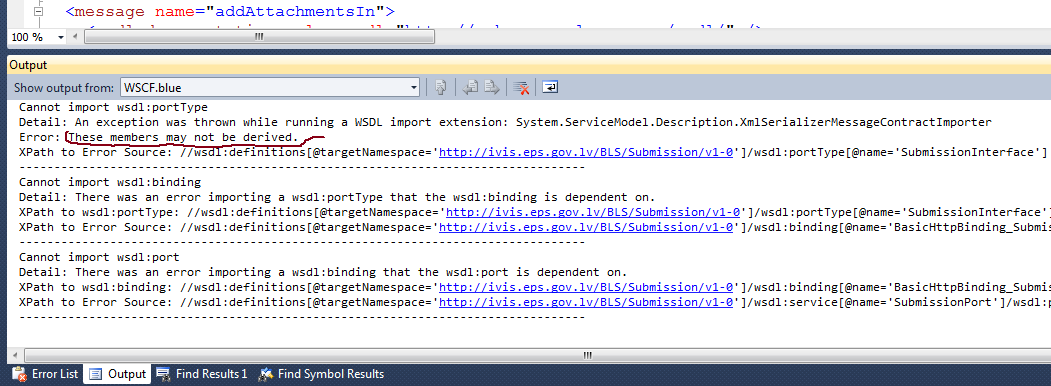Click 'These members may not be derived.' text
Screen dimensions: 1051x386
pos(184,137)
